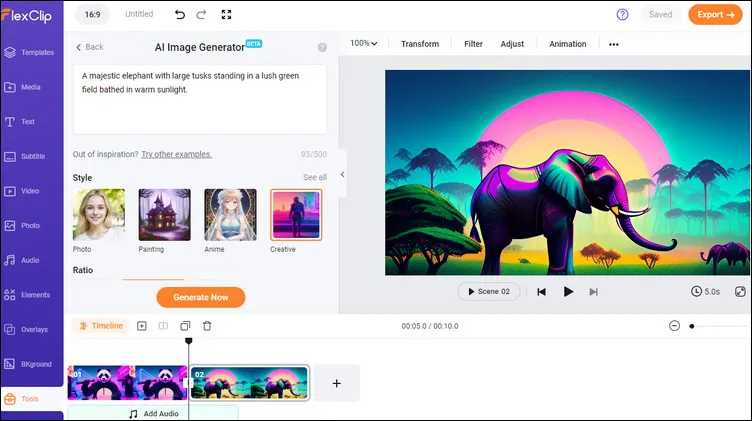Image resolution: width=752 pixels, height=421 pixels.
Task: Add a new scene using timeline toolbar icon
Action: [x=141, y=326]
